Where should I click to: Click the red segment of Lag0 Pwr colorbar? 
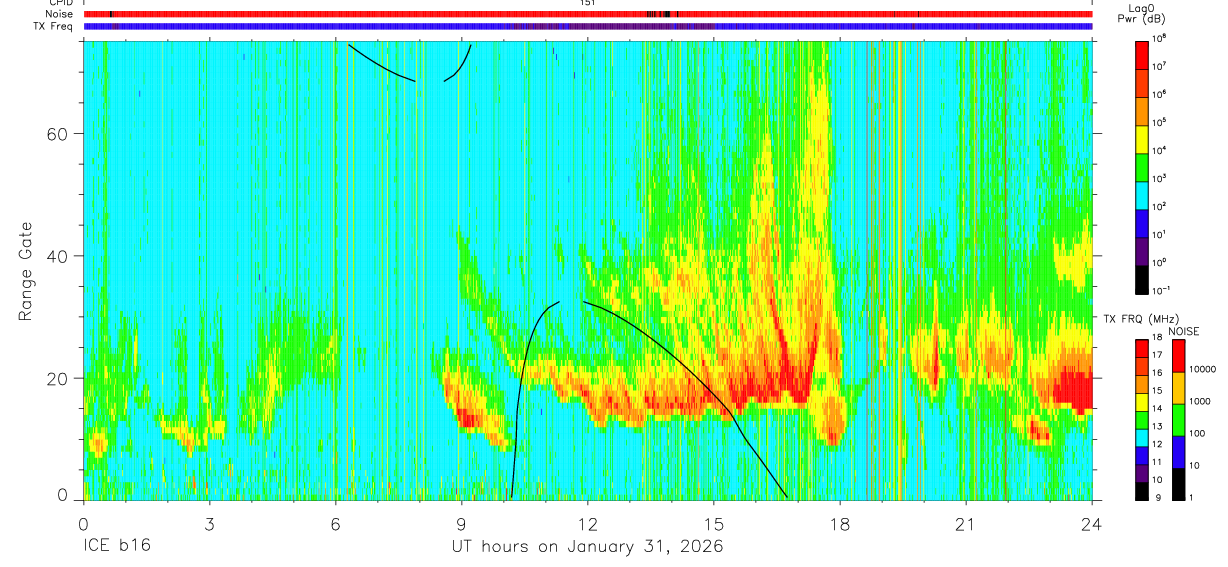click(1142, 53)
